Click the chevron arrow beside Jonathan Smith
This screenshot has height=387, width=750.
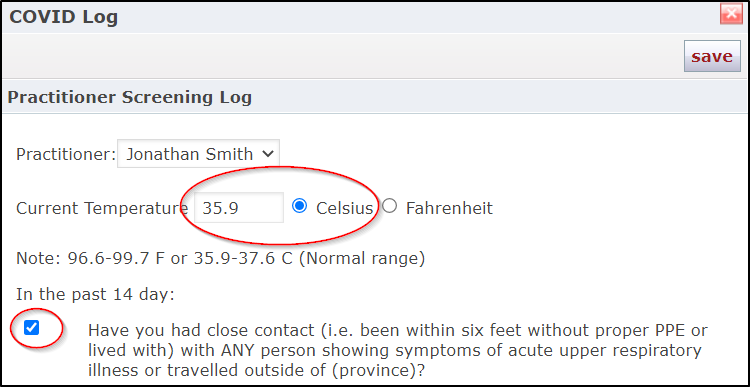(x=268, y=154)
